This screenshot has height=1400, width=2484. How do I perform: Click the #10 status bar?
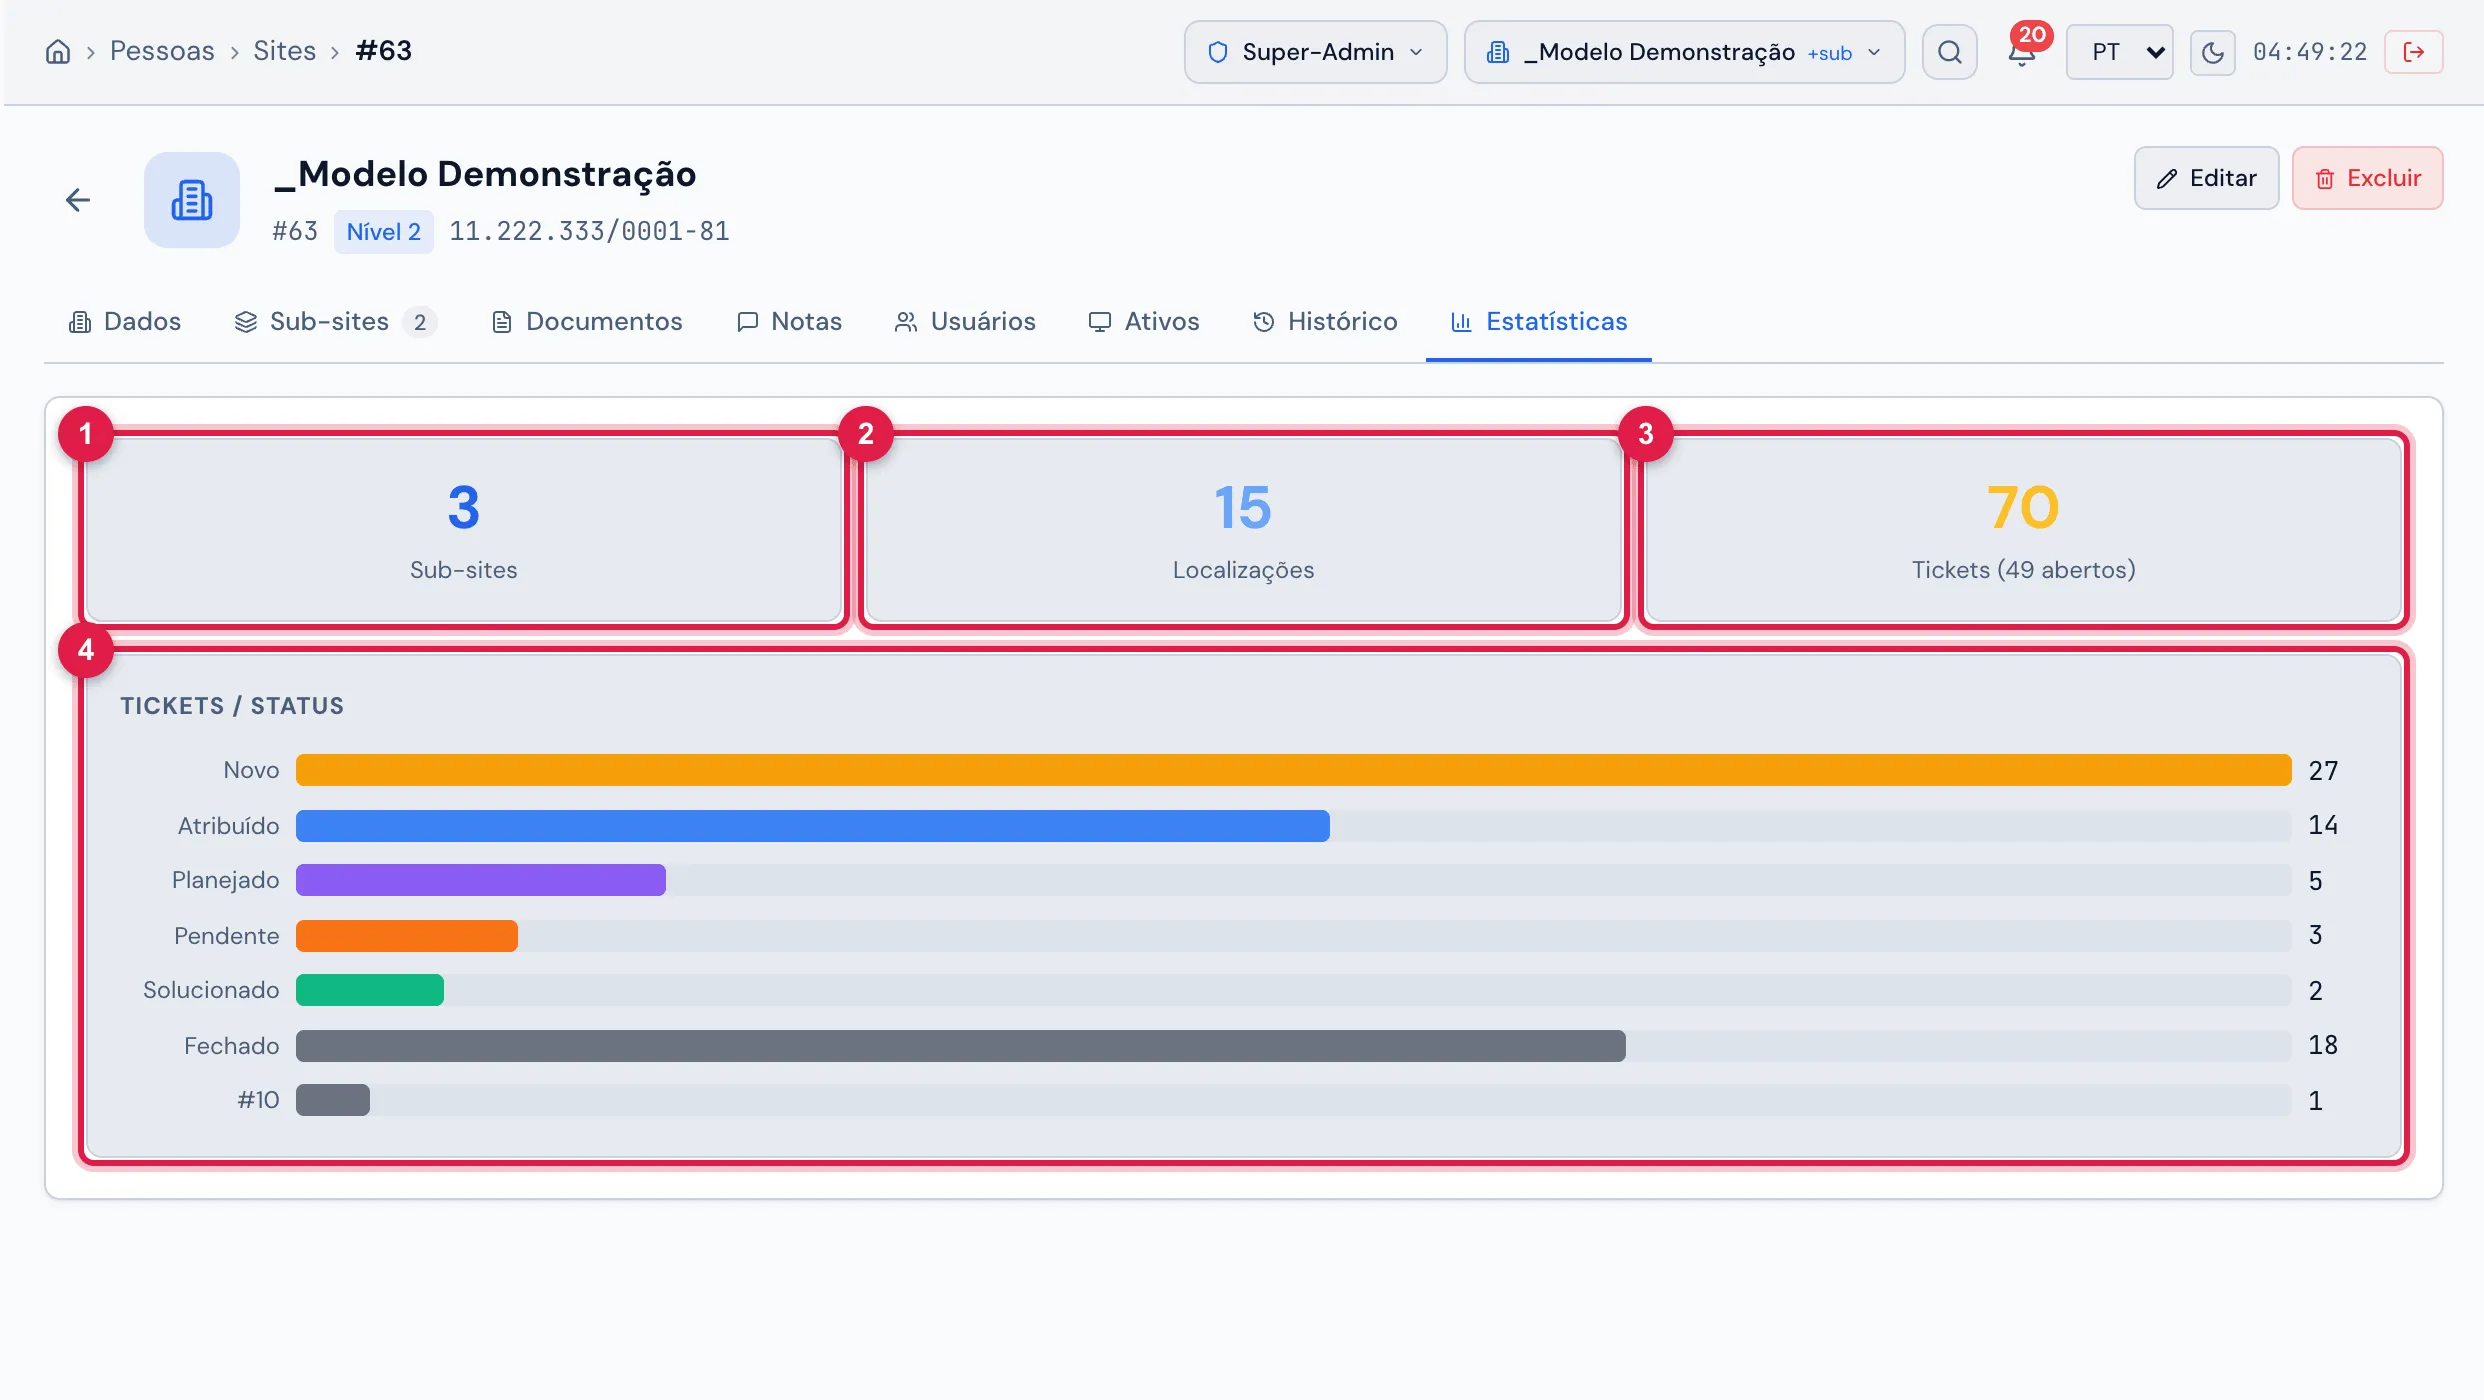(x=332, y=1100)
